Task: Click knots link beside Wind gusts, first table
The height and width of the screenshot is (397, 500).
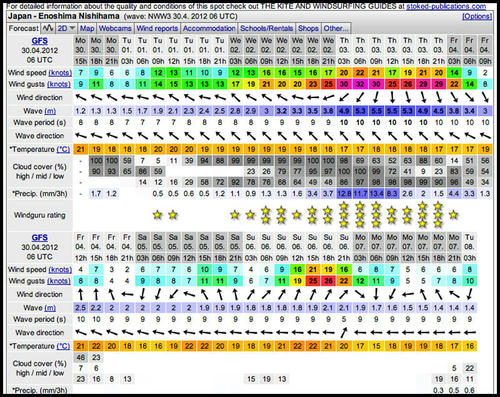Action: point(59,84)
